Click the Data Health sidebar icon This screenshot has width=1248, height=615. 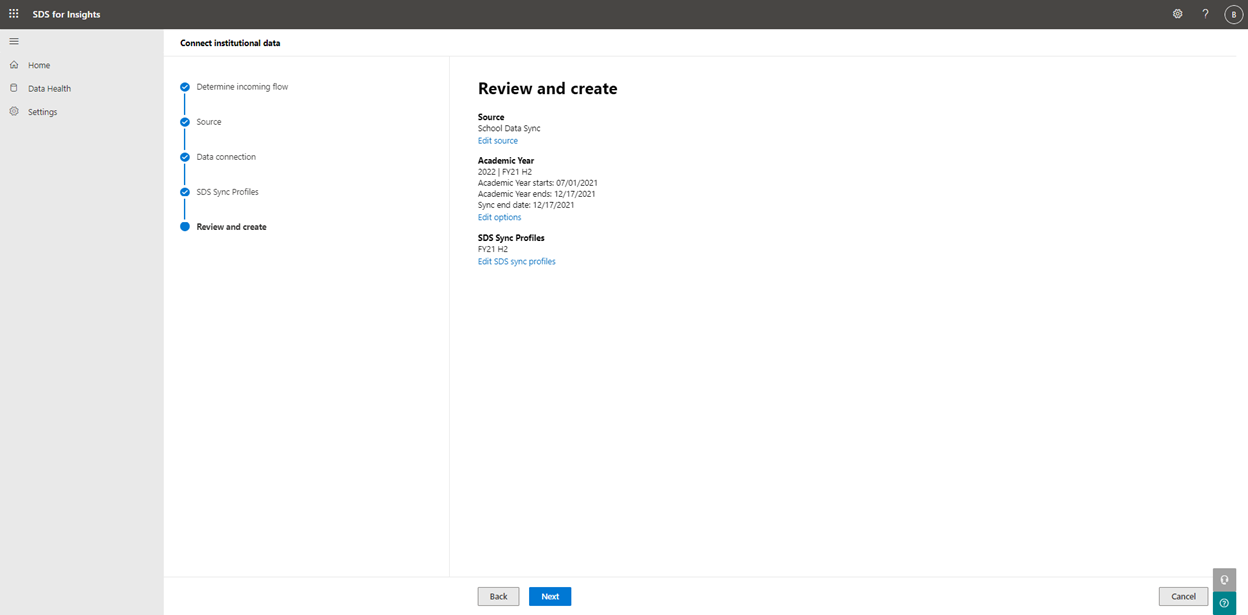pos(14,88)
